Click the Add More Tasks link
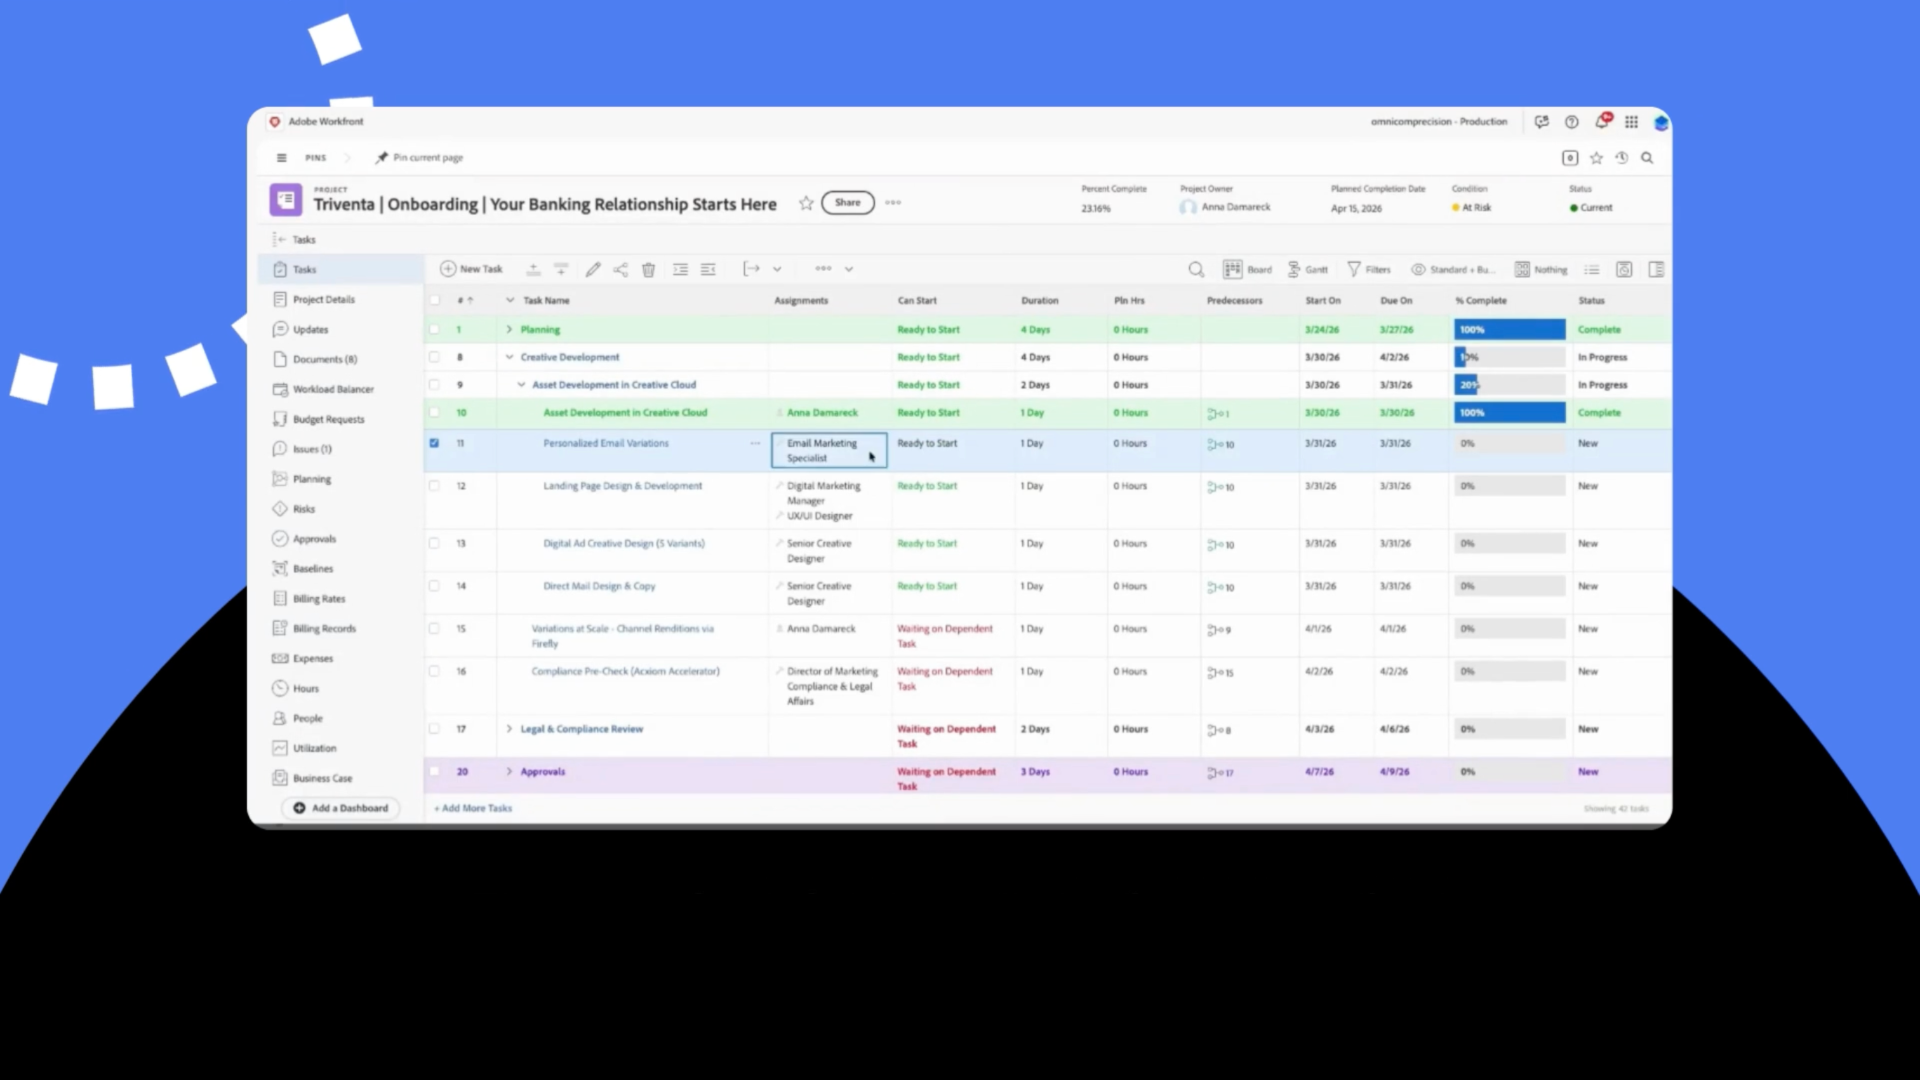Viewport: 1920px width, 1080px height. pyautogui.click(x=473, y=808)
